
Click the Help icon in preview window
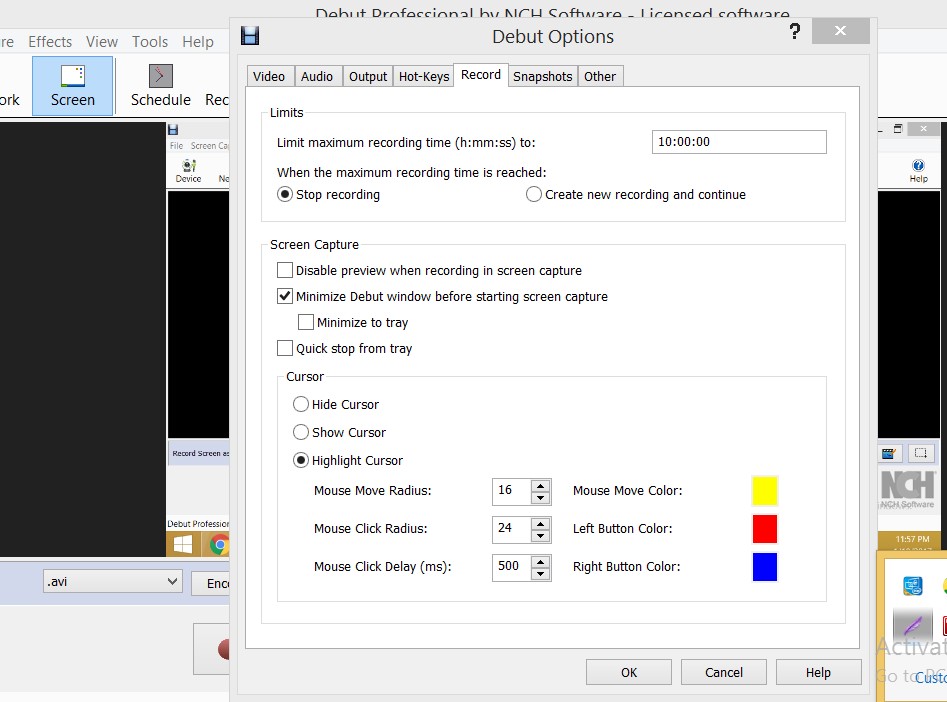[x=918, y=170]
